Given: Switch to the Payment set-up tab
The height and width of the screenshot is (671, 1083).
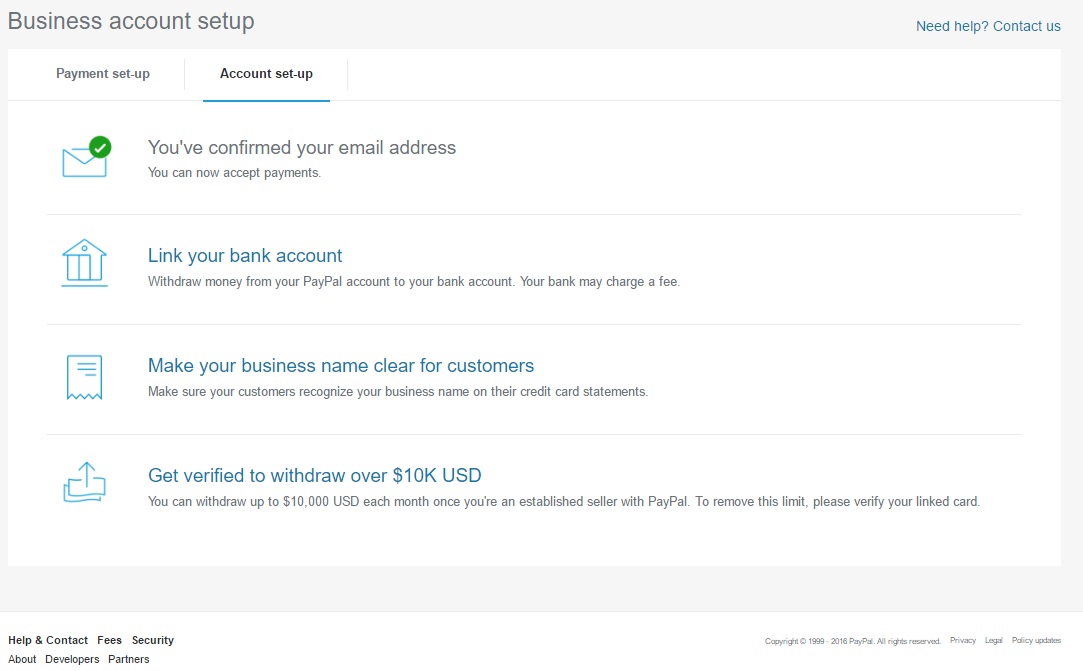Looking at the screenshot, I should 103,74.
